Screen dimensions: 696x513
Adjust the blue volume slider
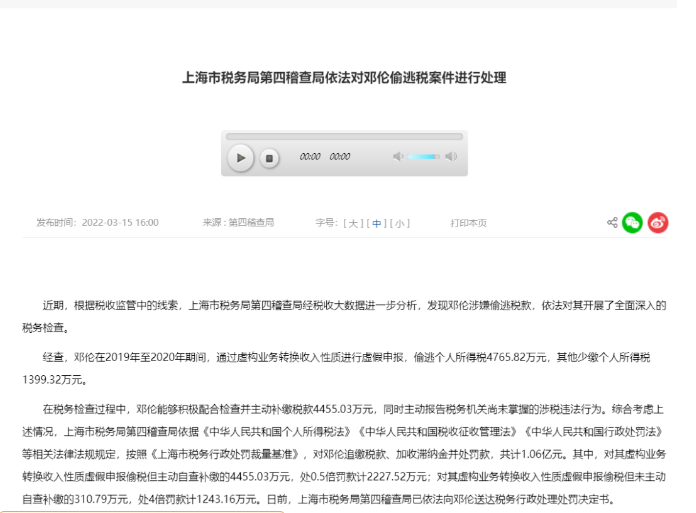[x=423, y=157]
